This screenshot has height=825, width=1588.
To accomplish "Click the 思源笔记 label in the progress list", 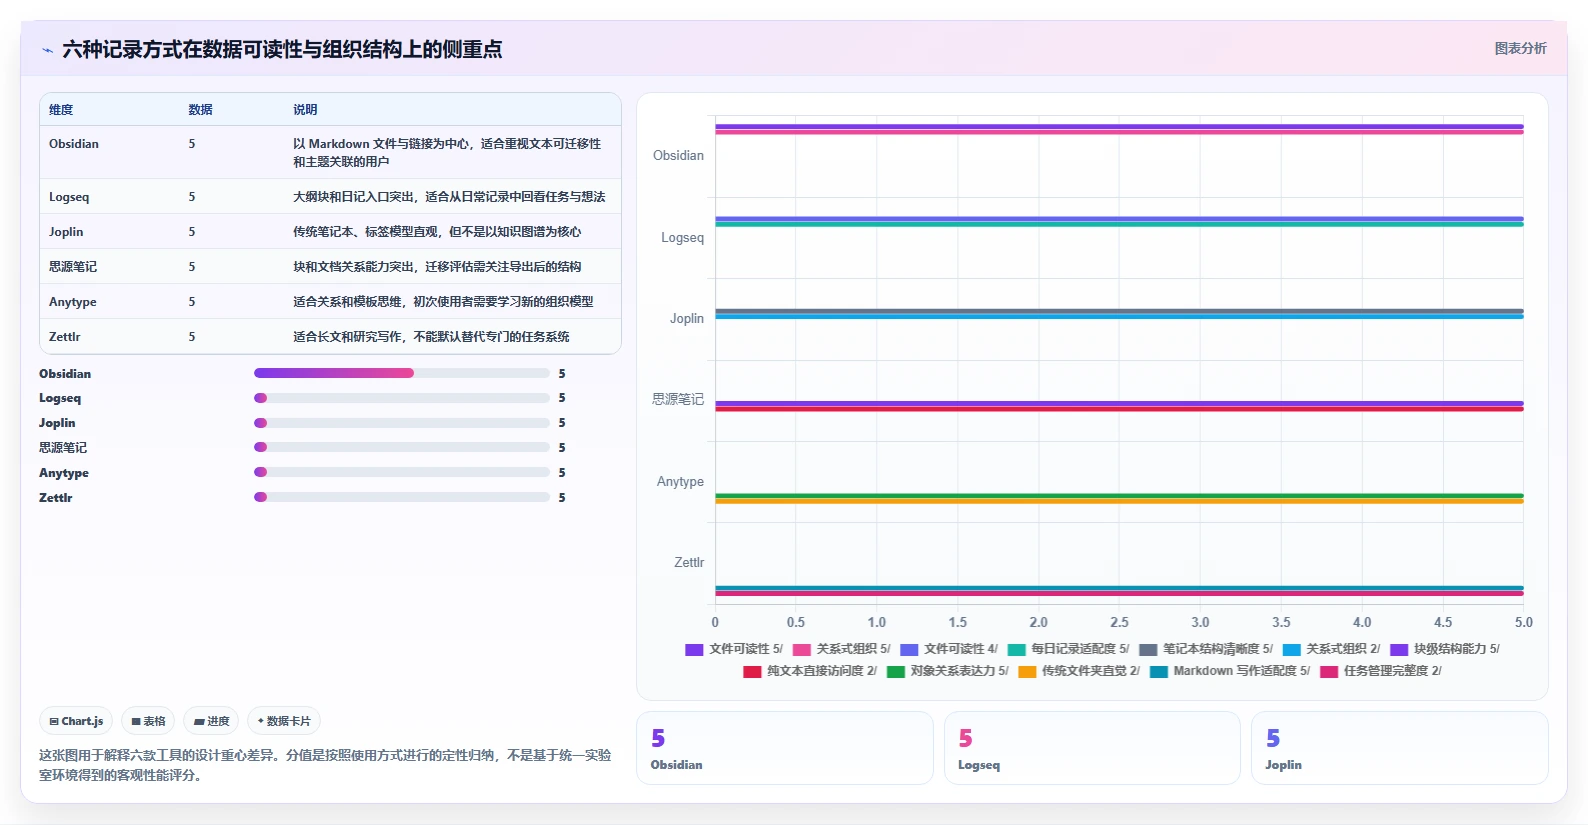I will pyautogui.click(x=63, y=448).
